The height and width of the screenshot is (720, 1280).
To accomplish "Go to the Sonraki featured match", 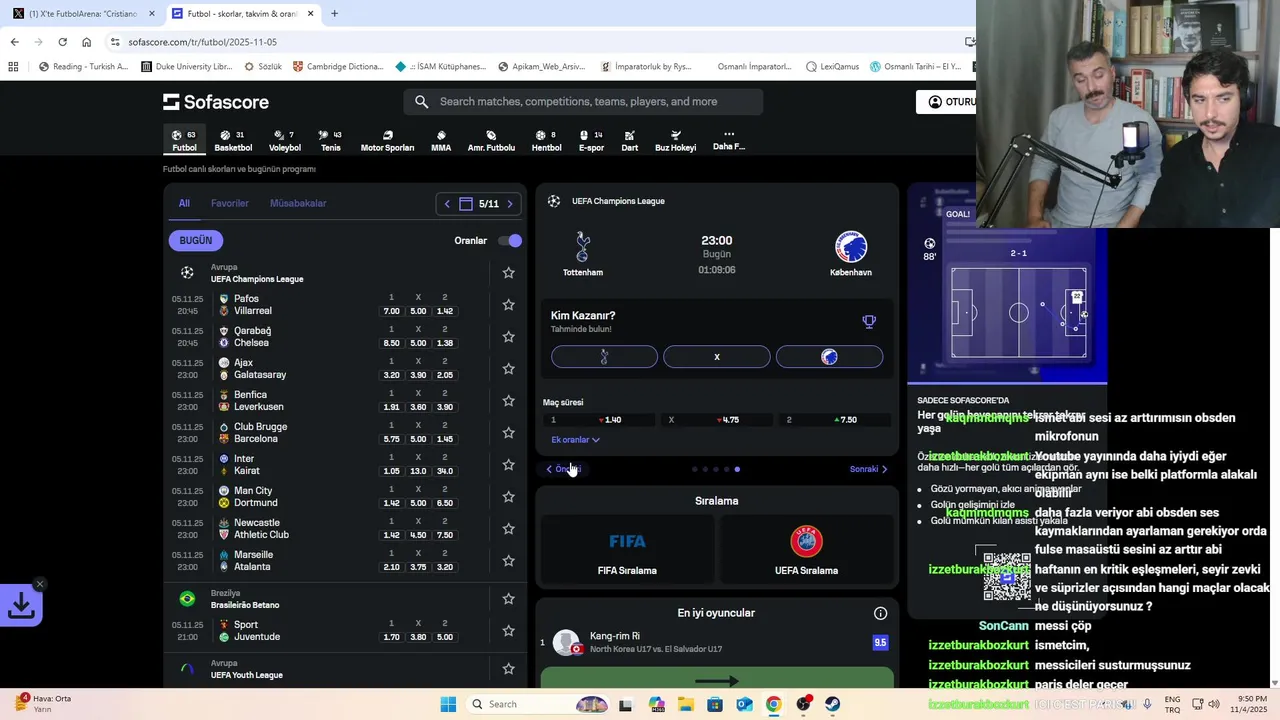I will point(869,469).
